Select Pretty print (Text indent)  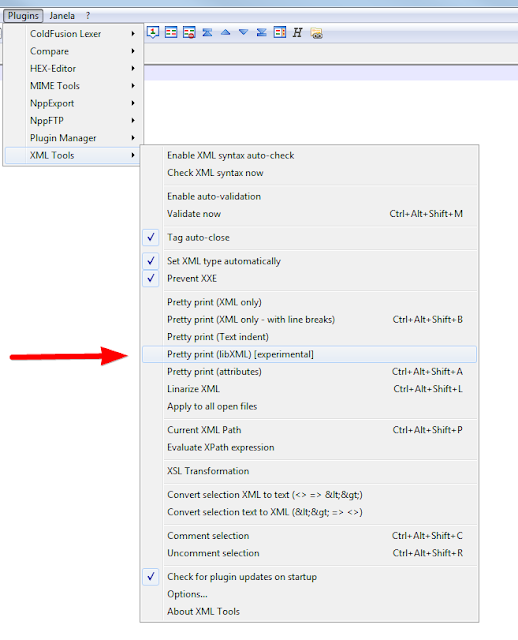pos(309,337)
